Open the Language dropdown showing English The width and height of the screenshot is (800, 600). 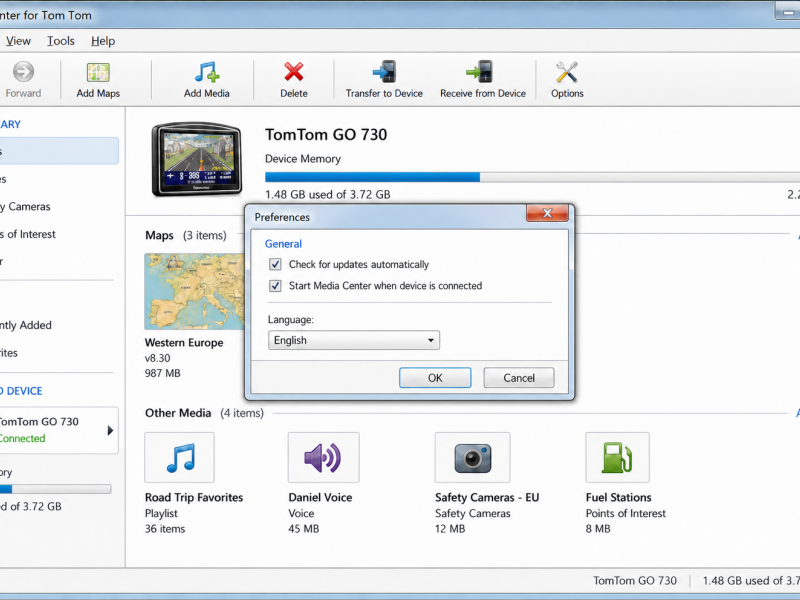click(354, 340)
